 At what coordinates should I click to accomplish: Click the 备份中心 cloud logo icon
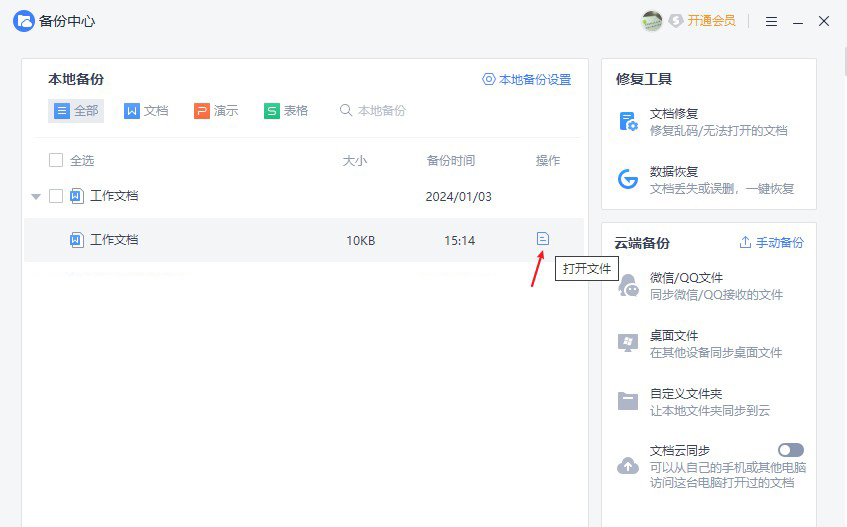point(24,21)
